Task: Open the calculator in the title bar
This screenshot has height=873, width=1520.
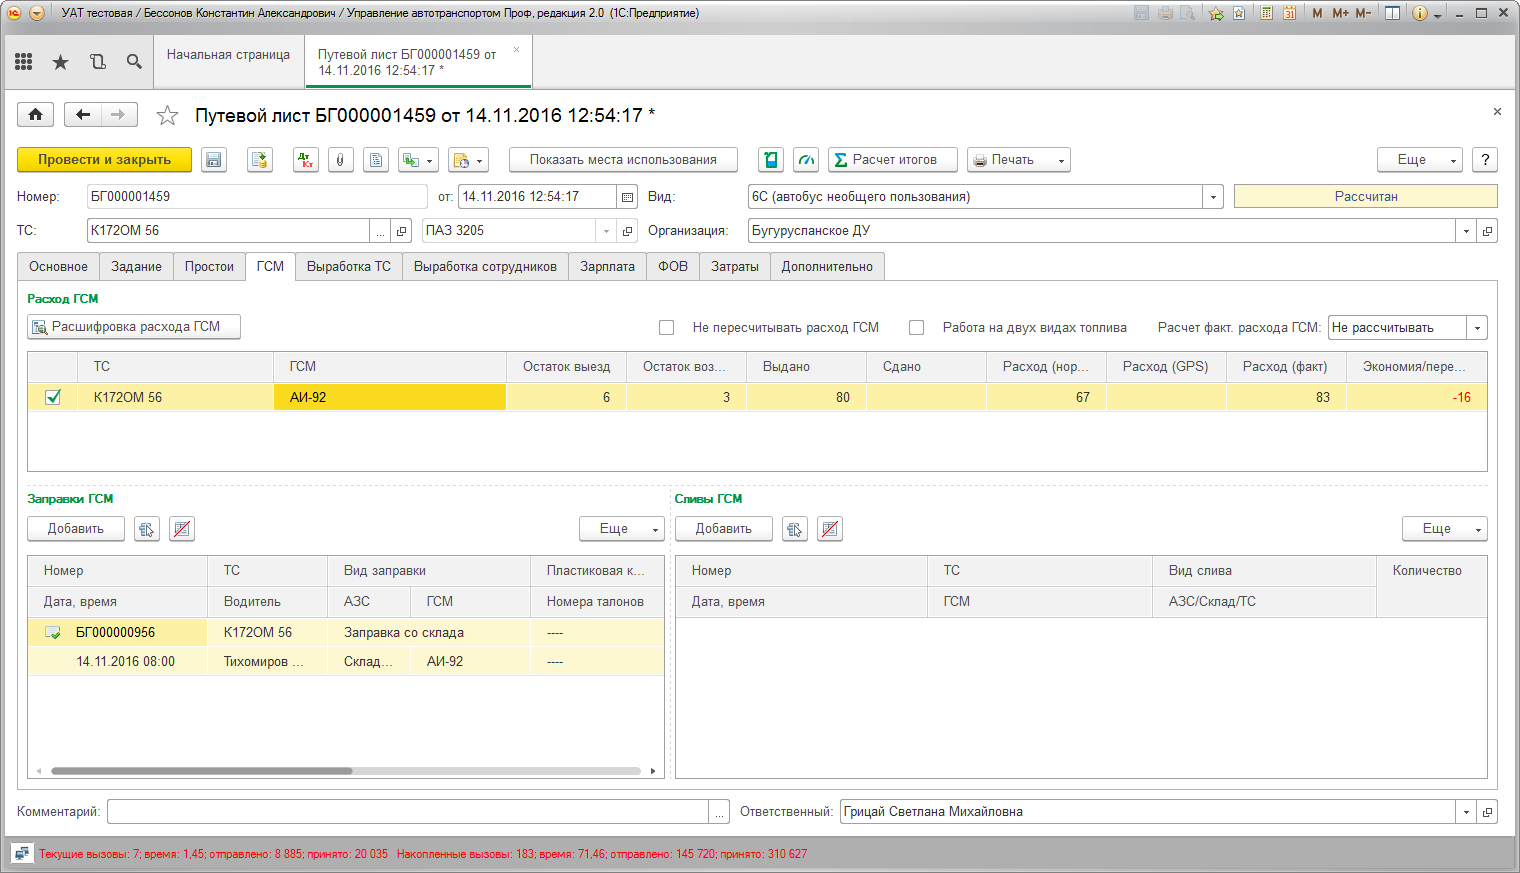Action: [x=1267, y=13]
